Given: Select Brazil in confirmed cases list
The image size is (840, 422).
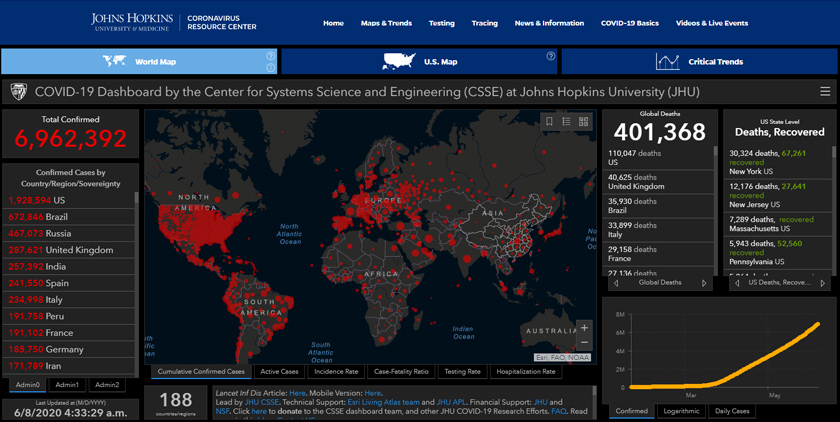Looking at the screenshot, I should [x=69, y=217].
